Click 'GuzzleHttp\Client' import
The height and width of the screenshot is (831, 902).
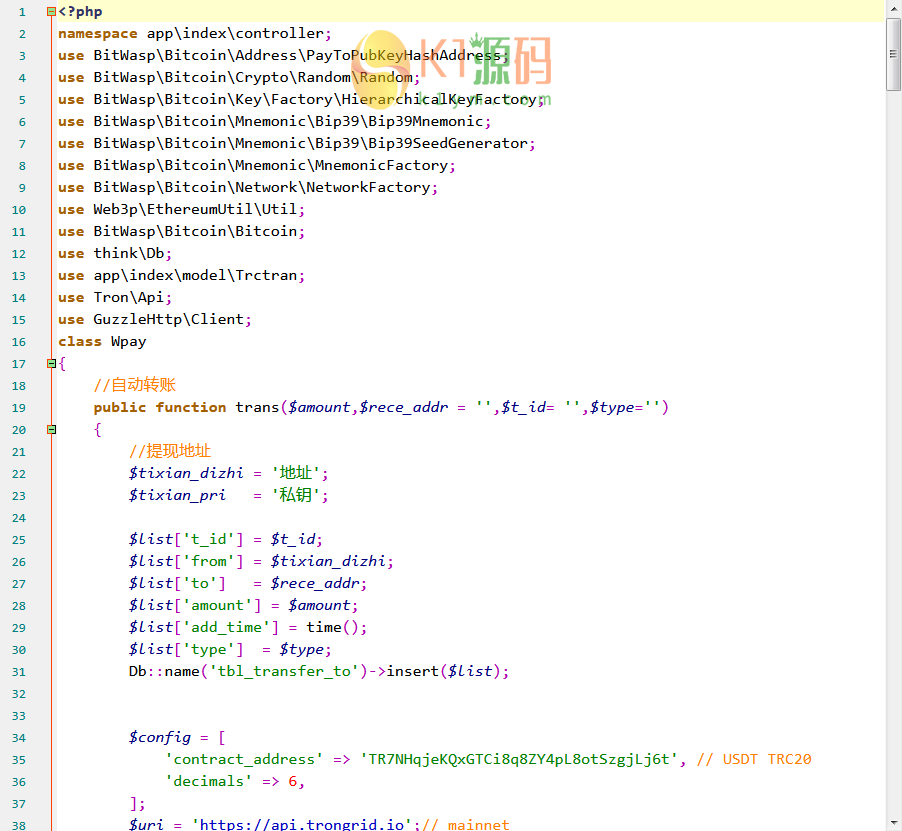169,319
